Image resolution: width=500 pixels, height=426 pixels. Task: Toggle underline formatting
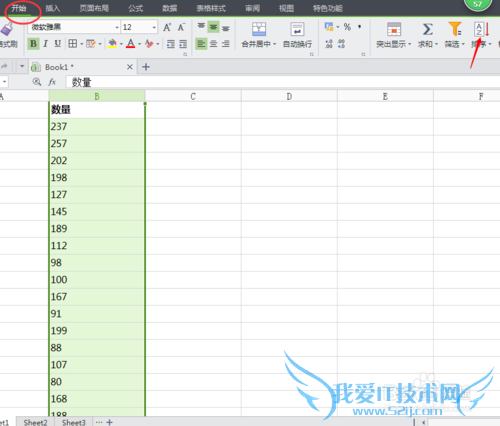click(x=58, y=44)
